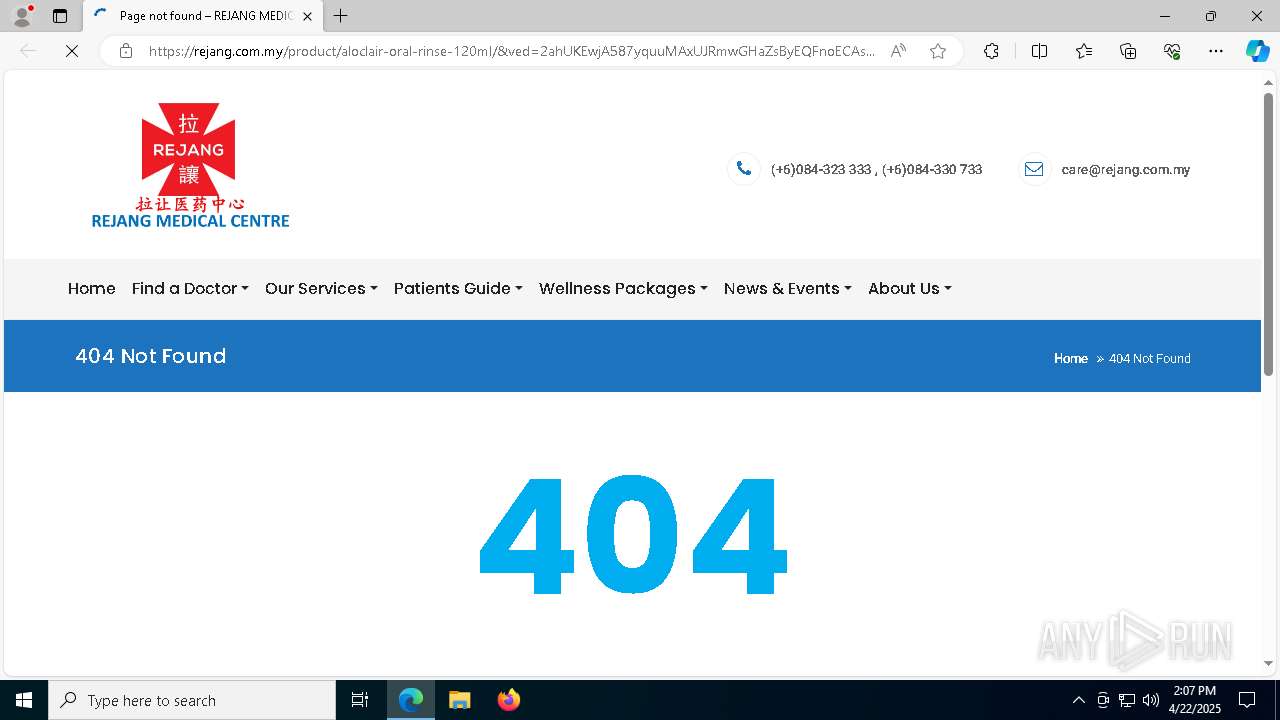1280x720 pixels.
Task: Switch to Microsoft Edge on taskbar
Action: (411, 700)
